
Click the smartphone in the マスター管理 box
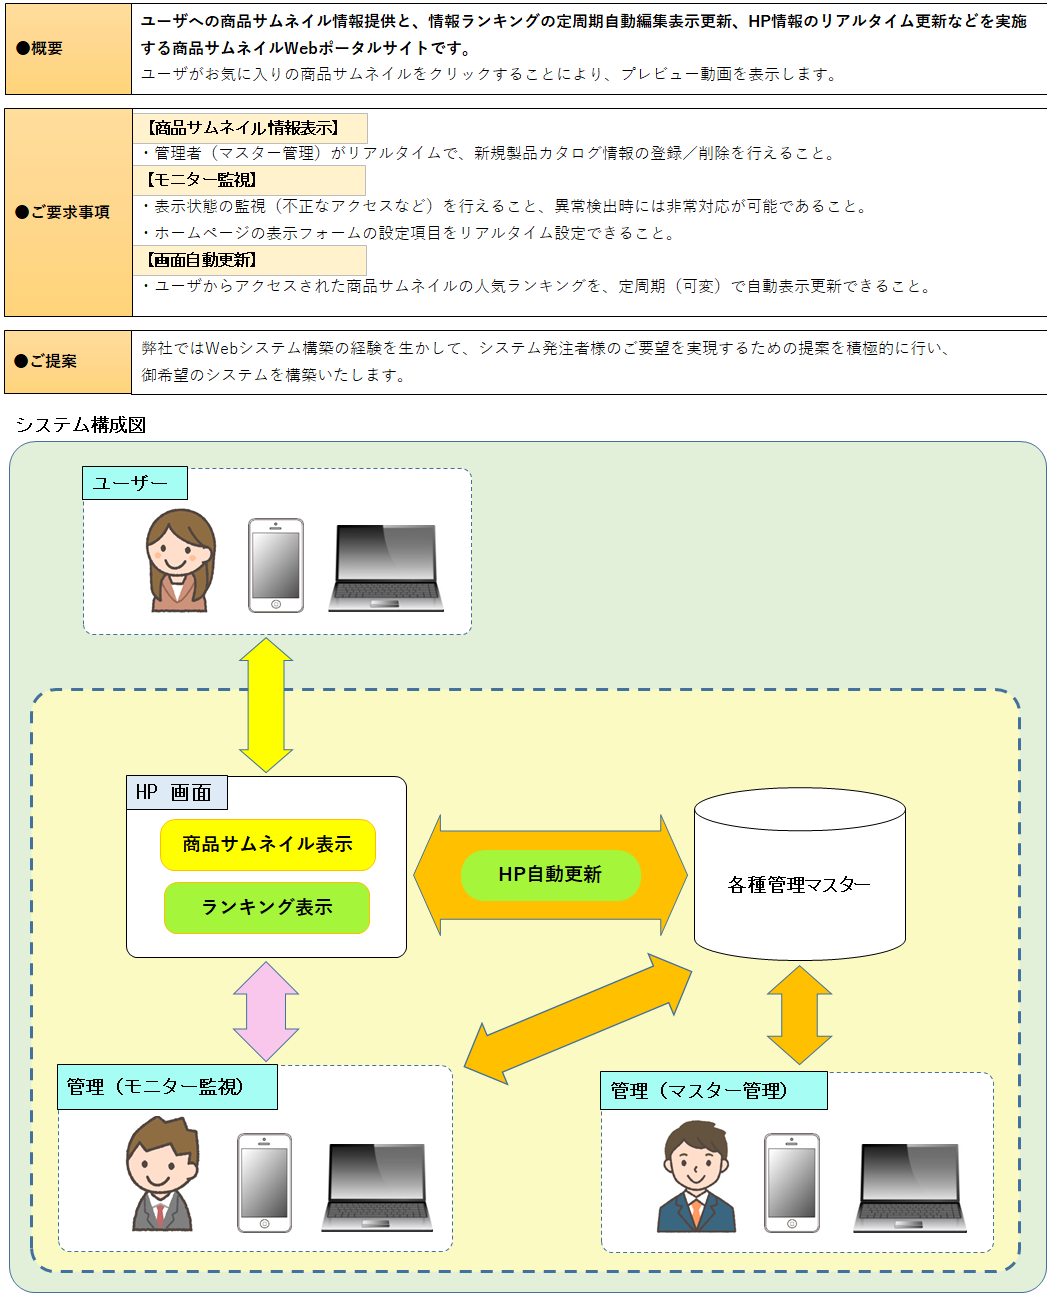point(791,1183)
